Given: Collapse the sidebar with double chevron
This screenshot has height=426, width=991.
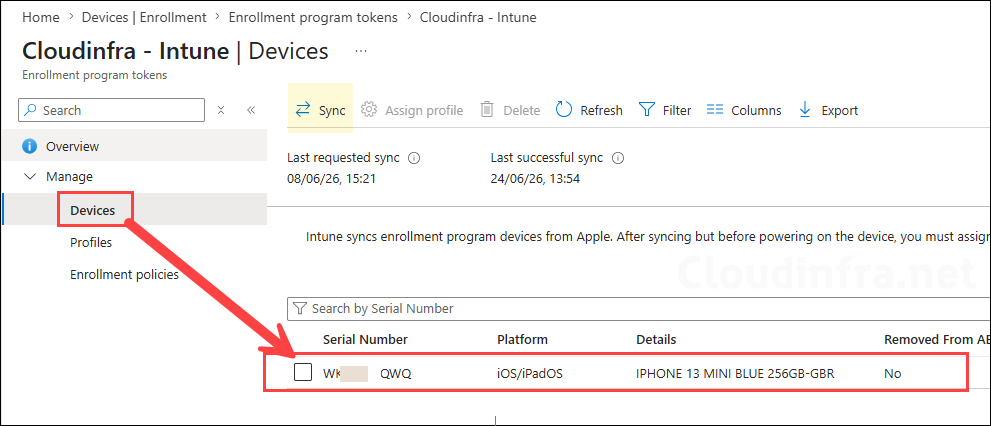Looking at the screenshot, I should [x=251, y=110].
